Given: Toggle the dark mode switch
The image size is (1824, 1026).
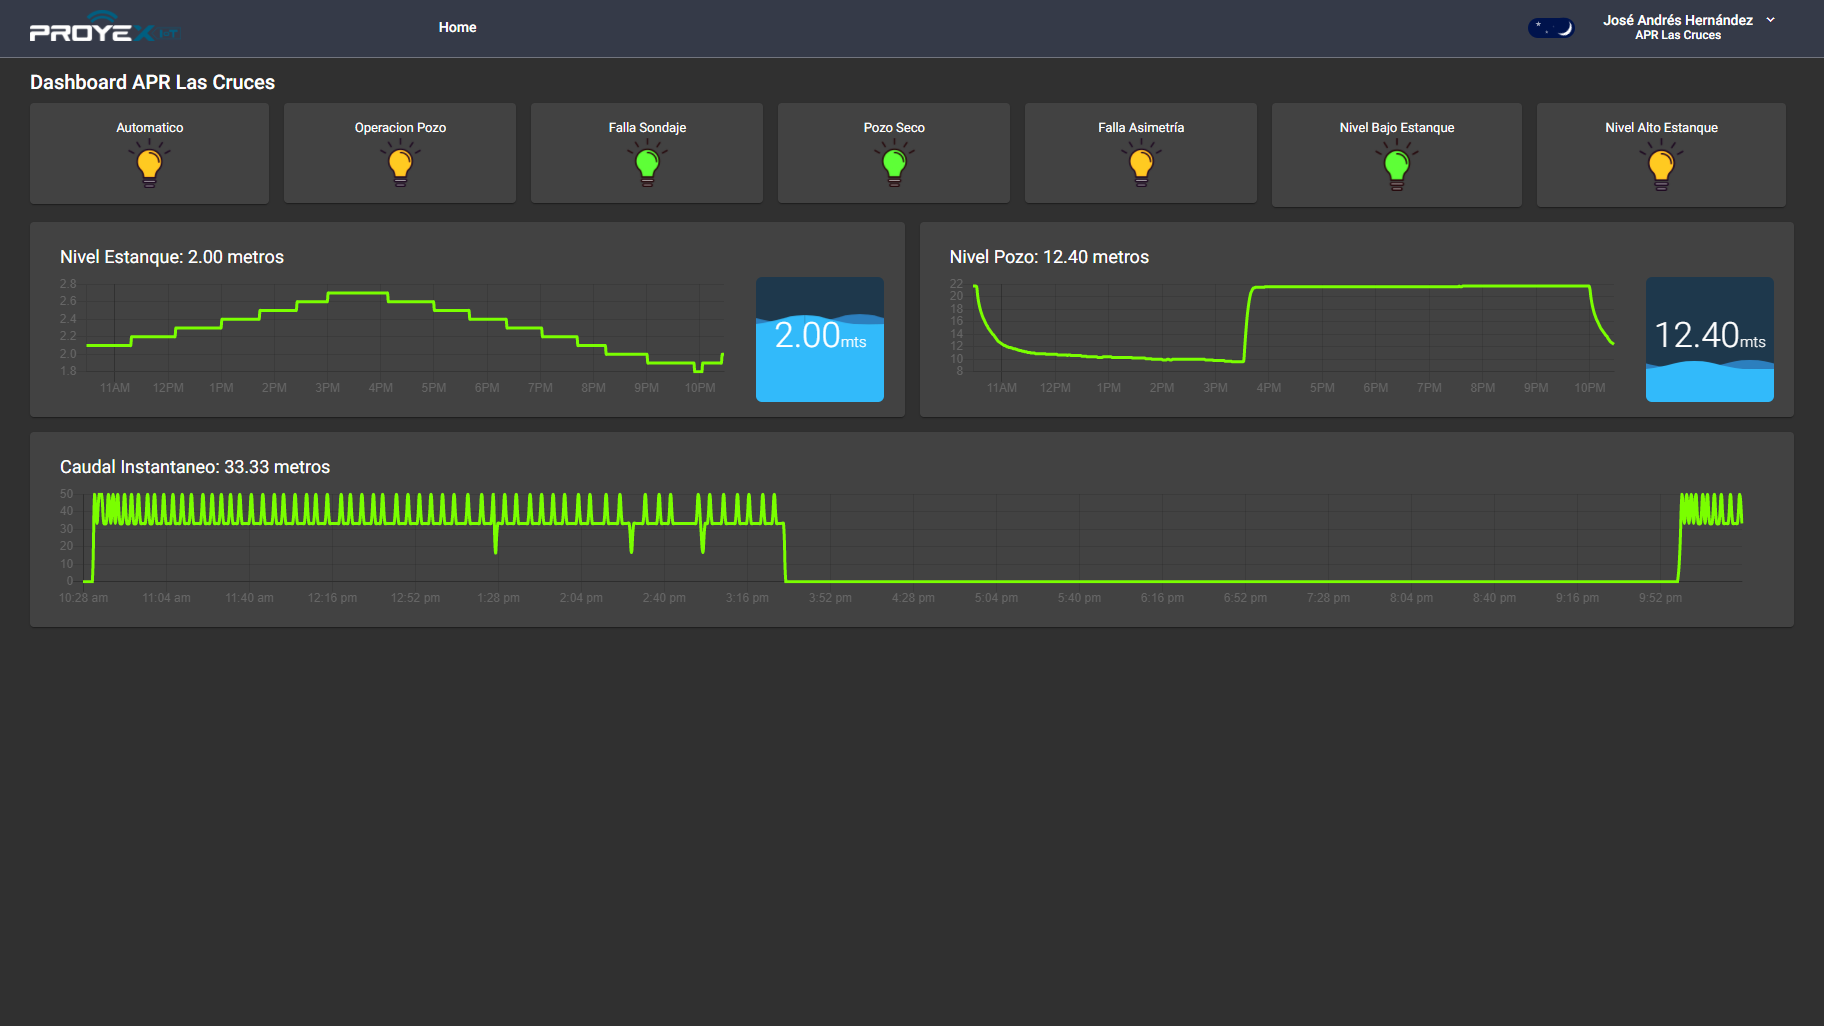Looking at the screenshot, I should [1550, 28].
